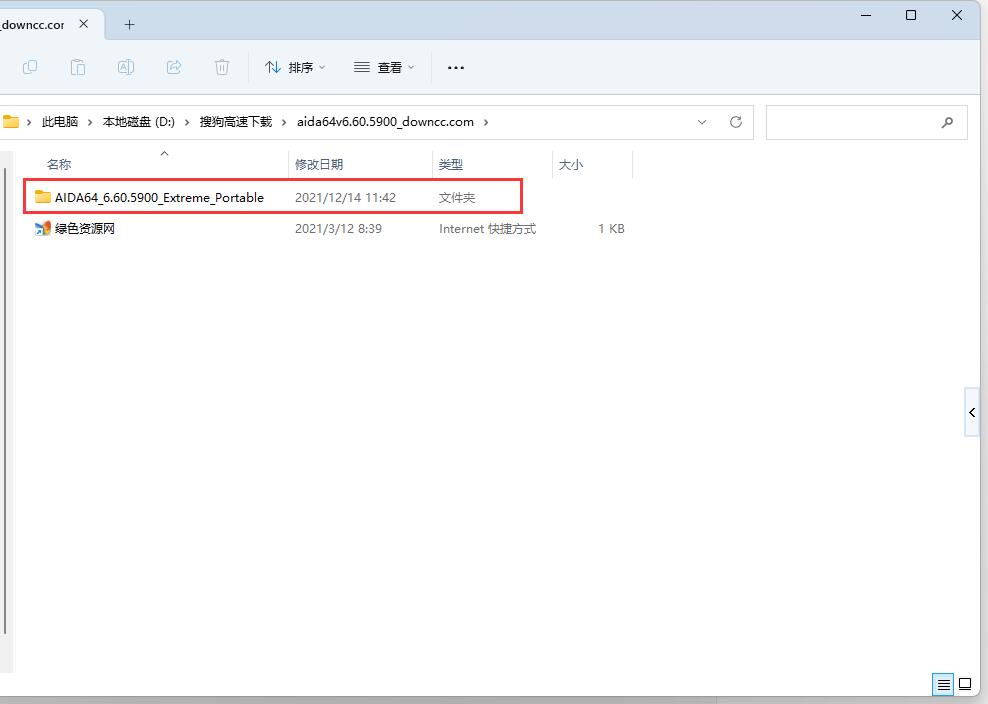988x704 pixels.
Task: Open the more options ellipsis menu
Action: [456, 67]
